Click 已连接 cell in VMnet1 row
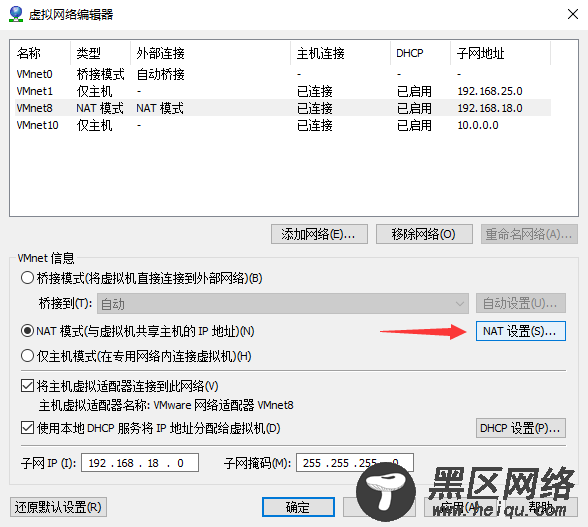This screenshot has width=588, height=527. (315, 92)
